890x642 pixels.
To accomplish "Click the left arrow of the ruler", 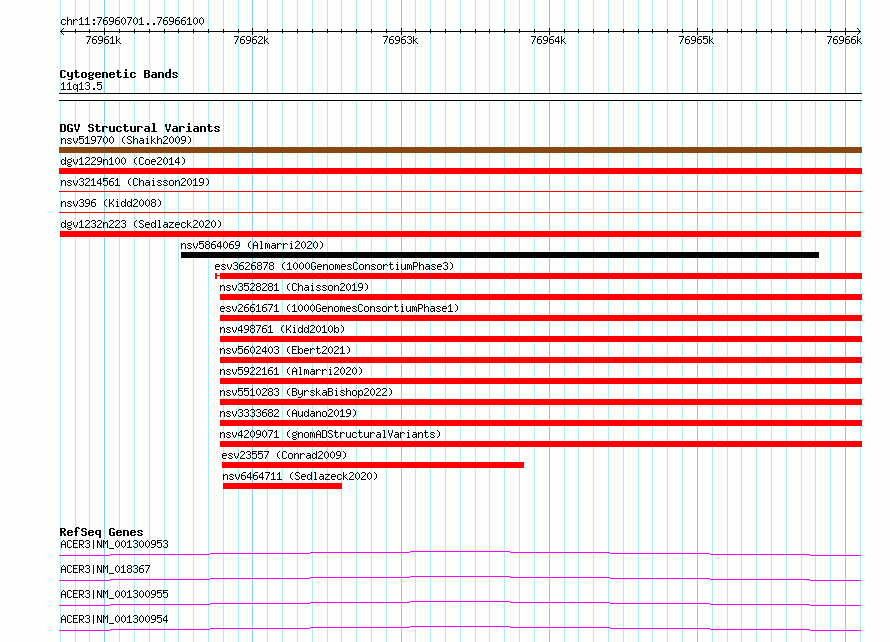I will coord(62,31).
